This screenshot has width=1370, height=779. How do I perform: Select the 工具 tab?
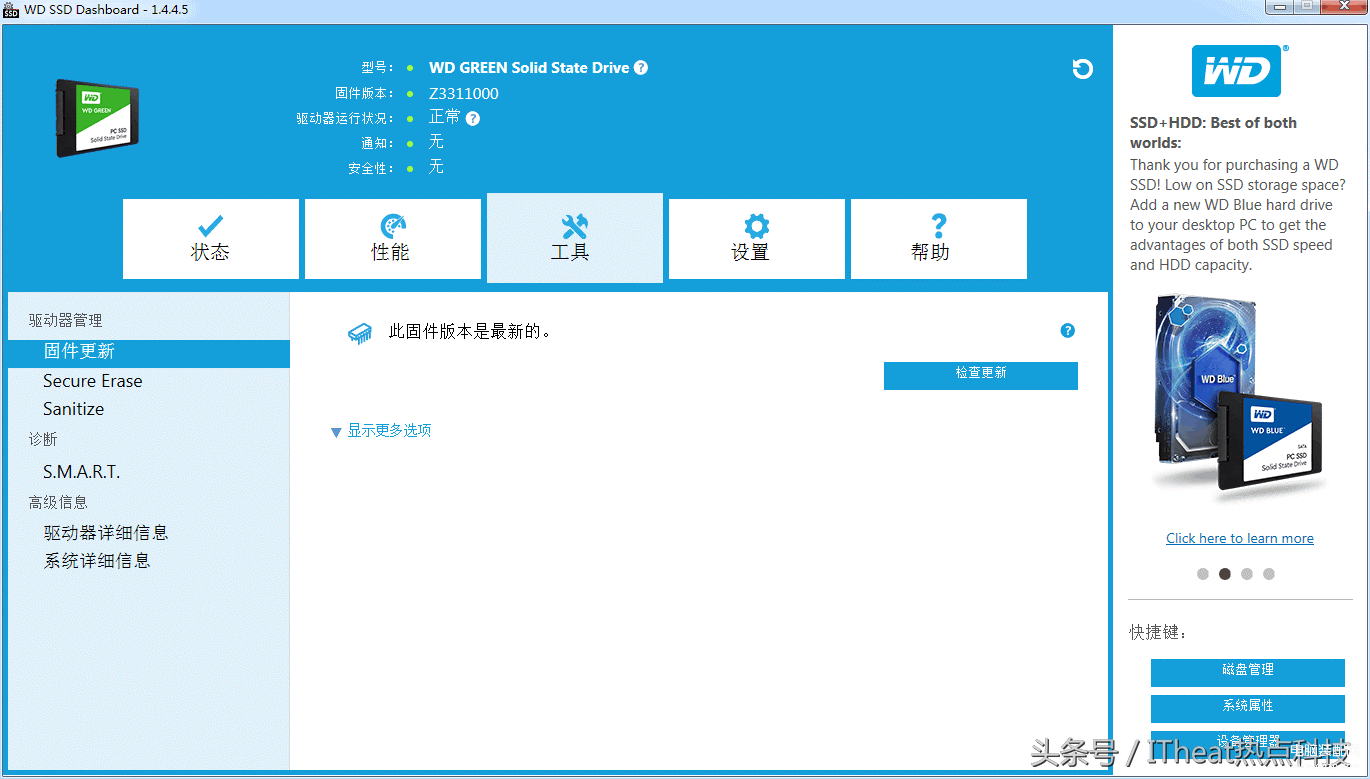pos(575,238)
